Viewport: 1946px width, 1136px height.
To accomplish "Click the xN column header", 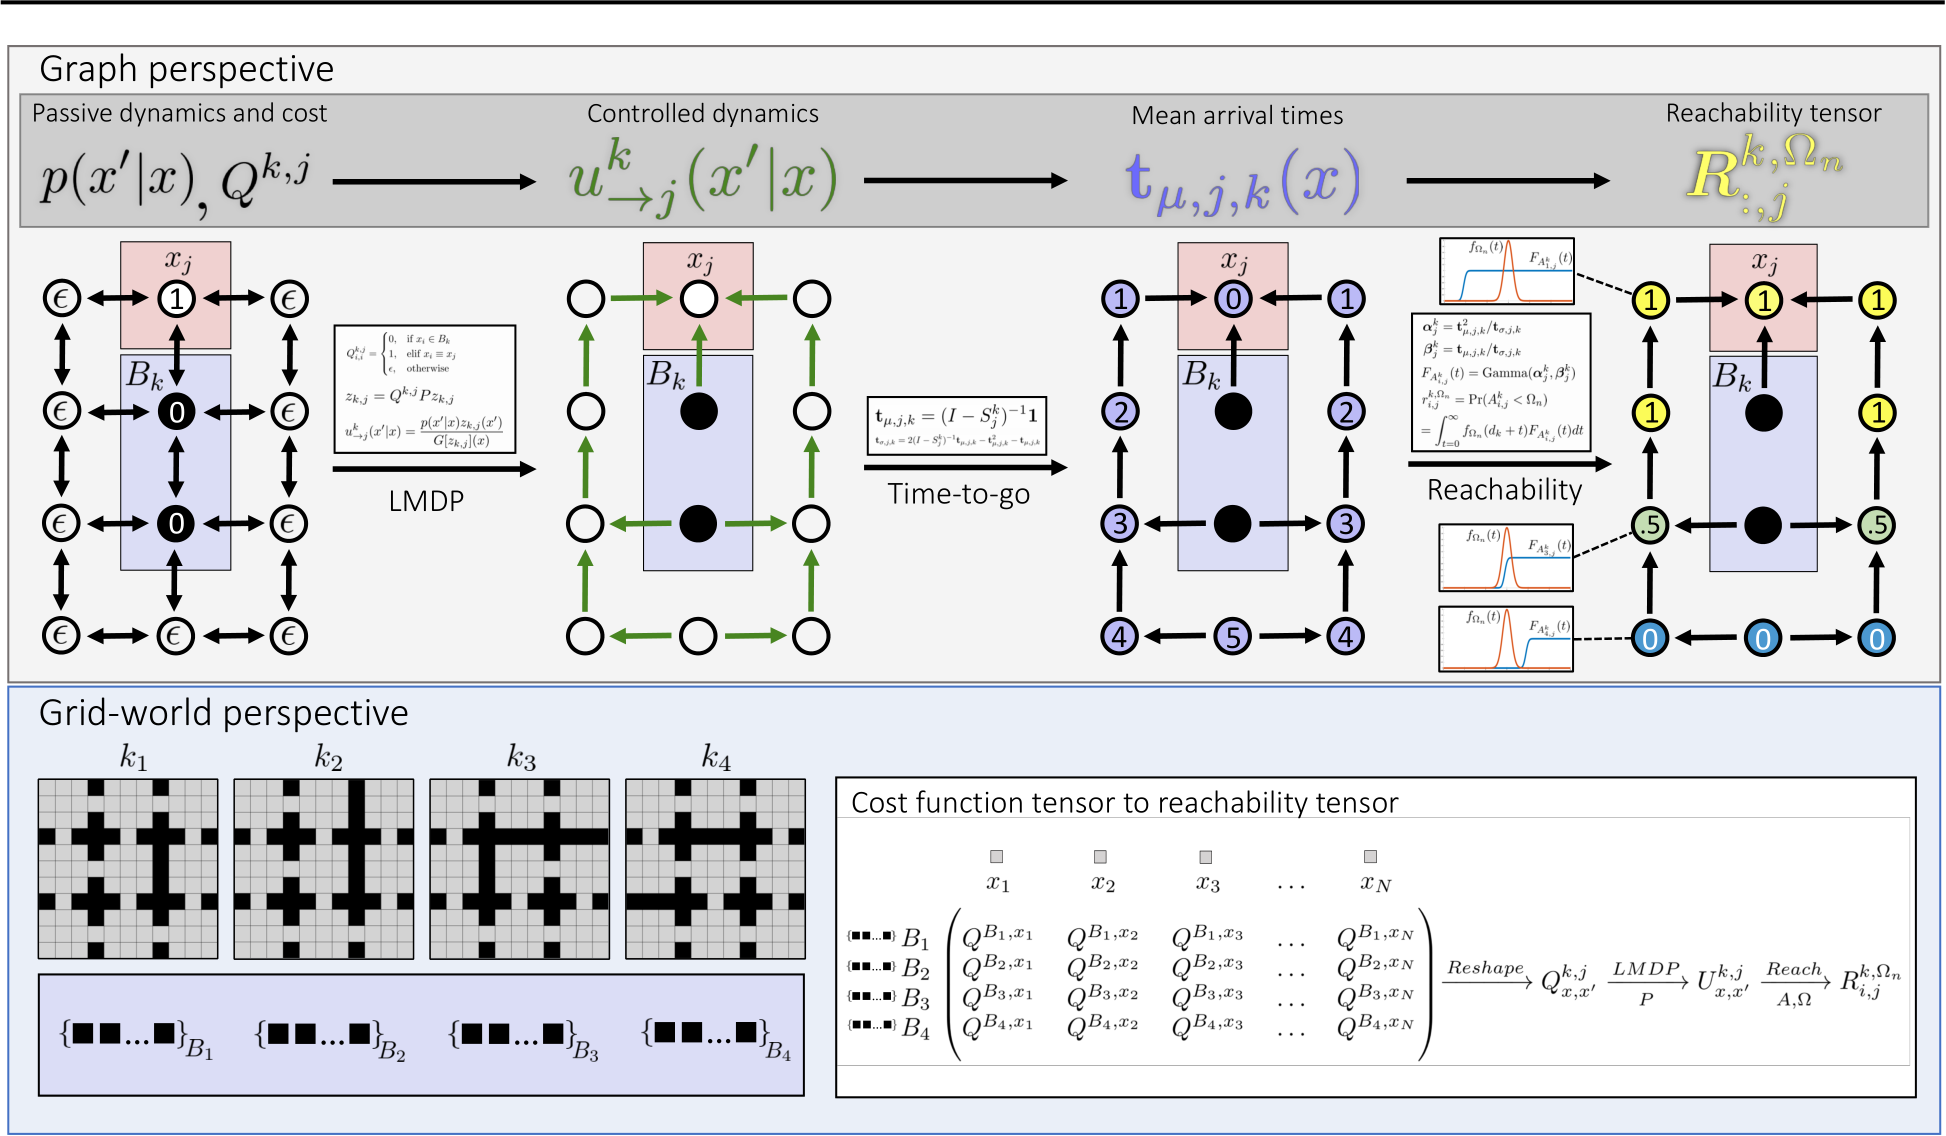I will (x=1375, y=883).
